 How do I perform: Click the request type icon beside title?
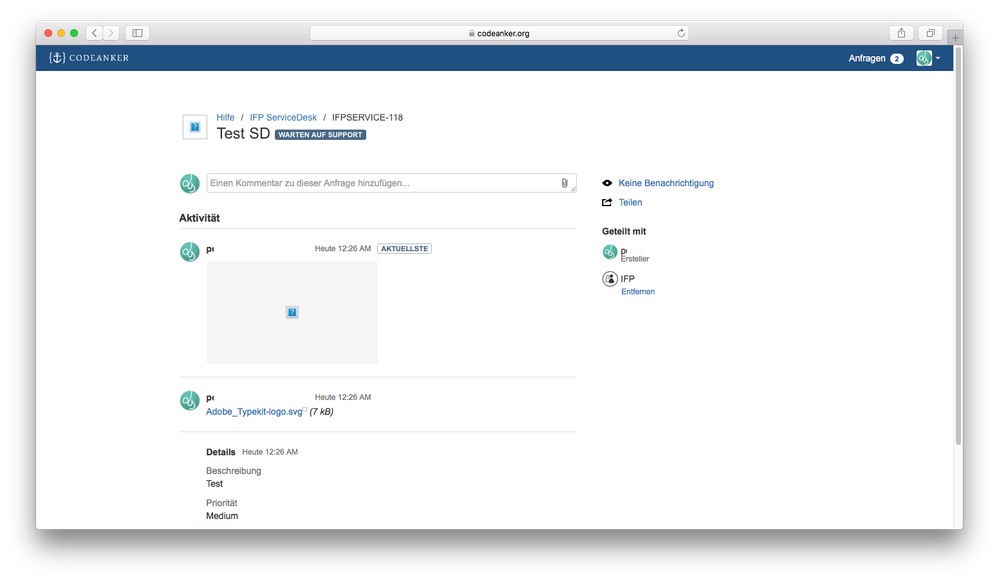[195, 127]
